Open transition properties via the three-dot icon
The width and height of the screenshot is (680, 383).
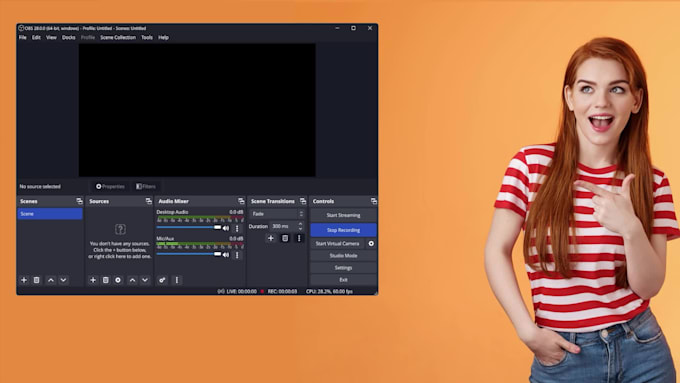[299, 238]
